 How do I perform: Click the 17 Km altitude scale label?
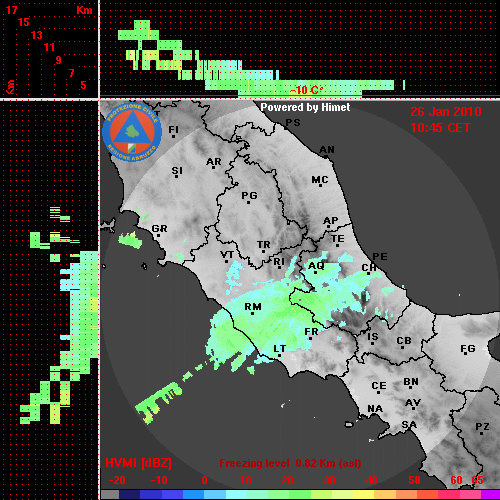point(12,10)
